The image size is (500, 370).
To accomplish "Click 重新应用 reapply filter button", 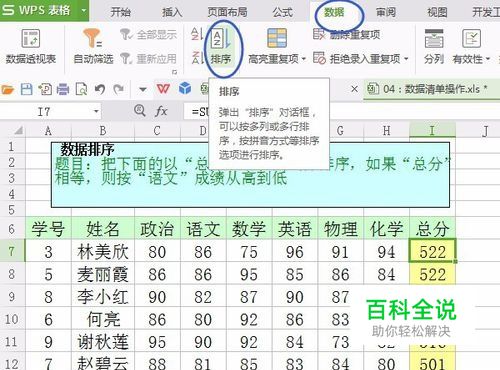I will tap(149, 59).
